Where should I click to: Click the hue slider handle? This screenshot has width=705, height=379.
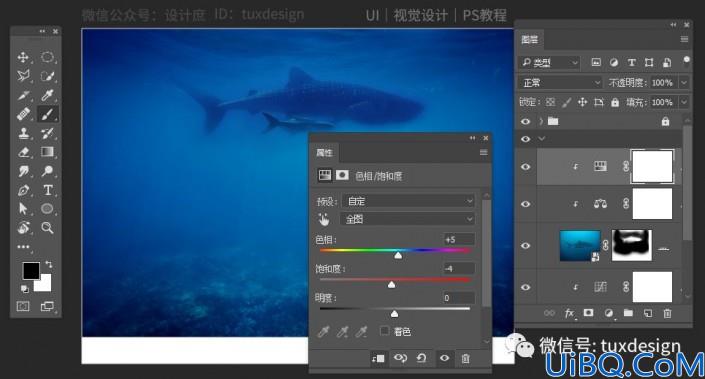click(x=398, y=256)
